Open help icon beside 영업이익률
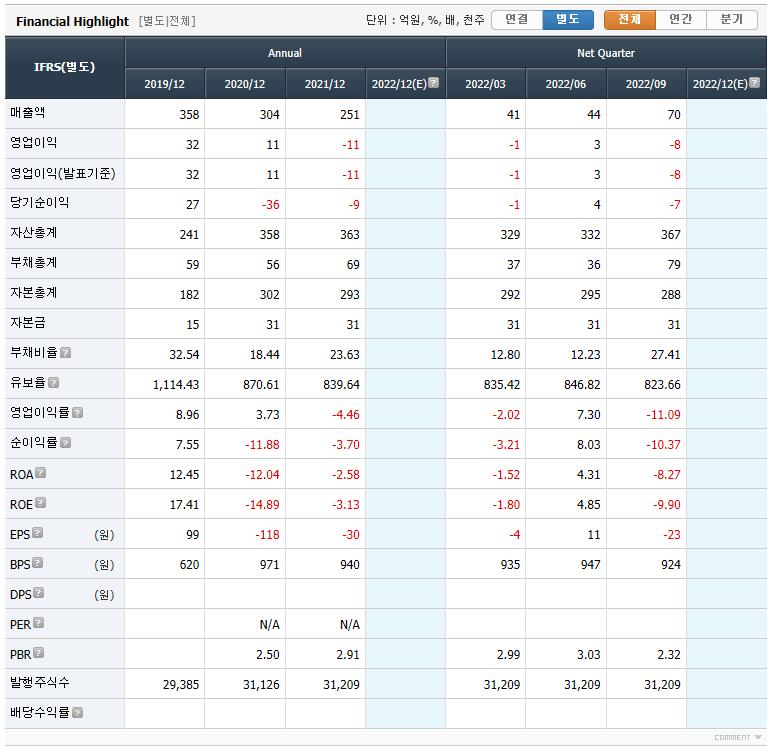This screenshot has width=774, height=752. (77, 413)
